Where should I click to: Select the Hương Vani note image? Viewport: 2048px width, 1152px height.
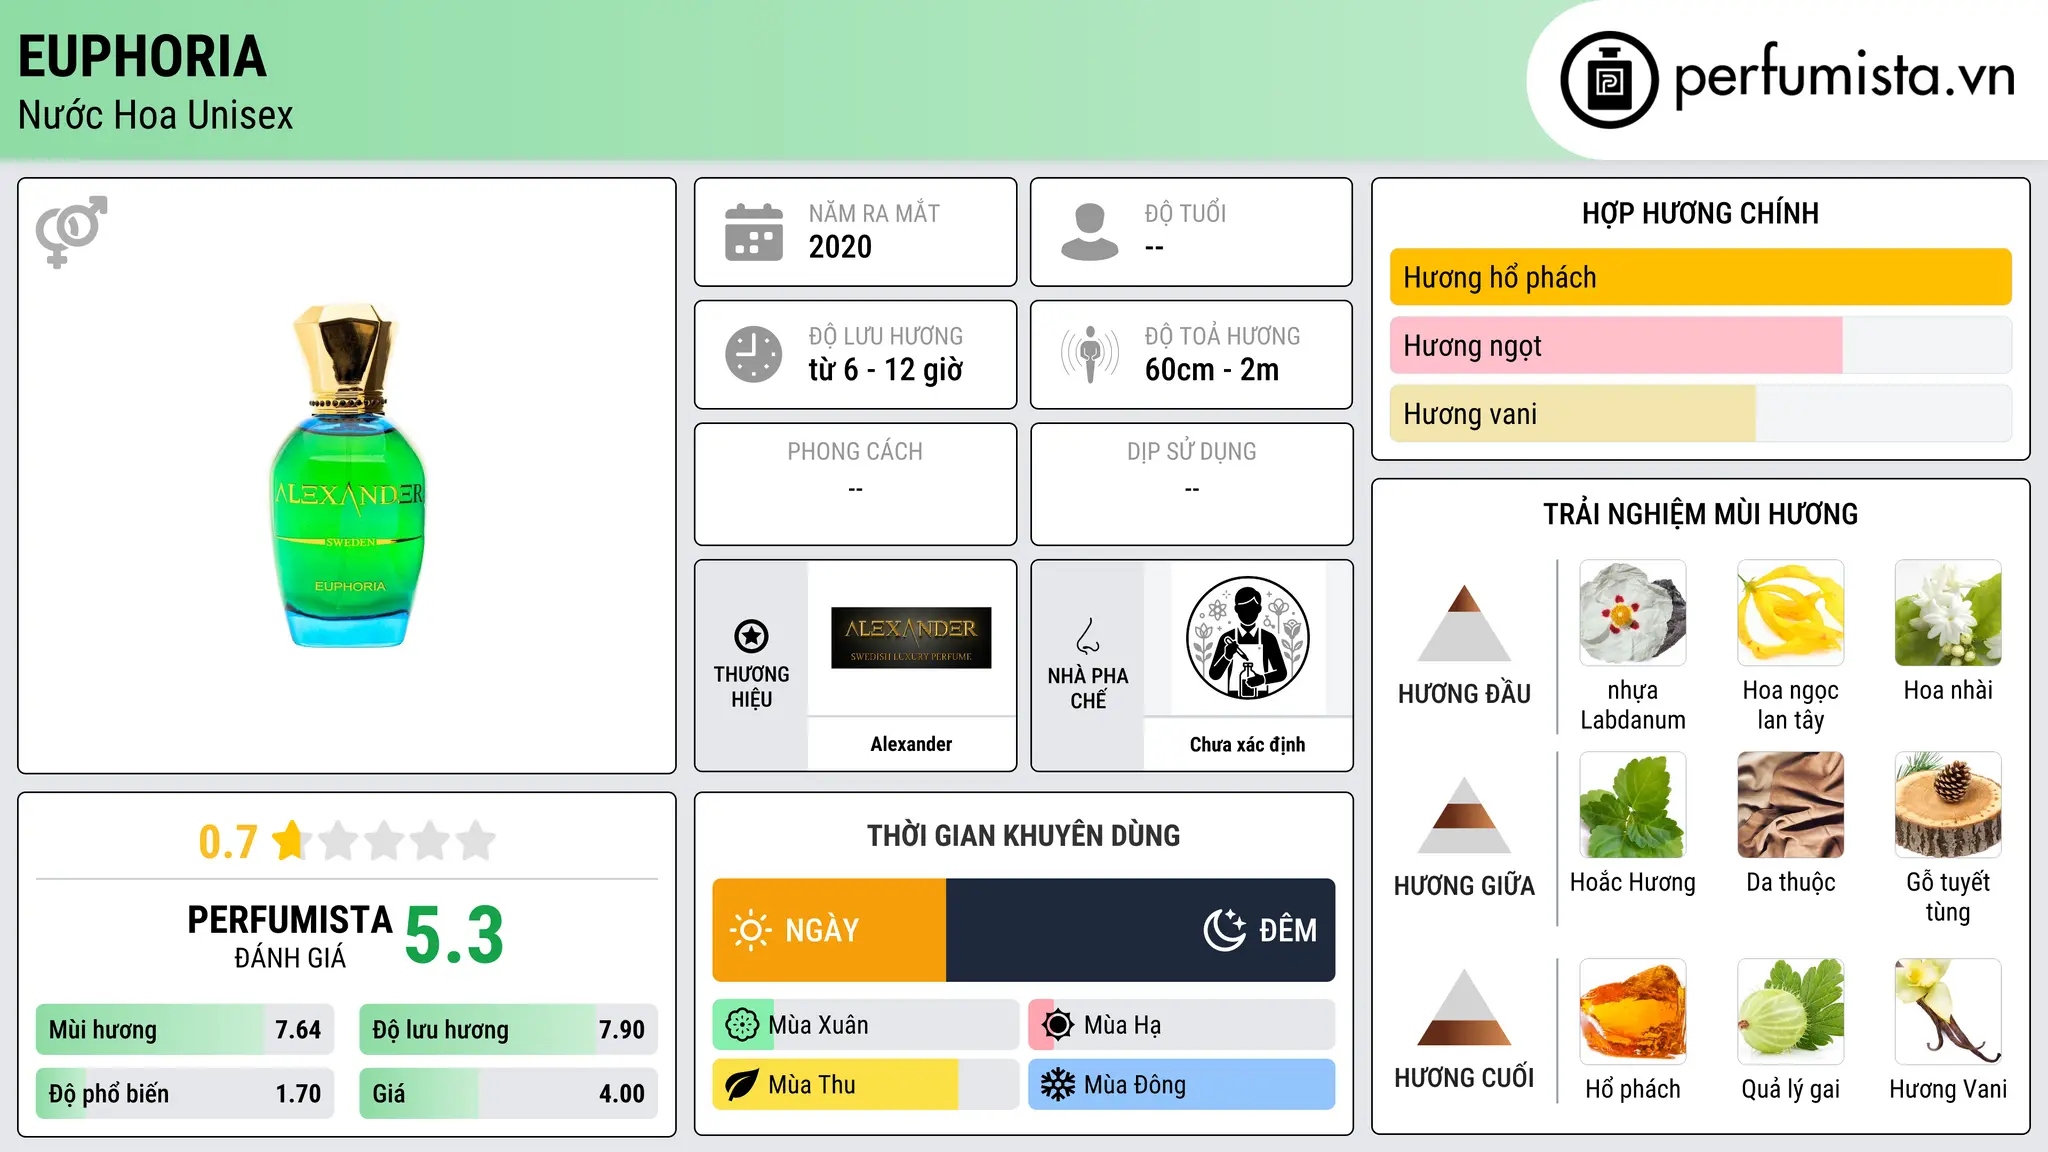[1948, 1012]
